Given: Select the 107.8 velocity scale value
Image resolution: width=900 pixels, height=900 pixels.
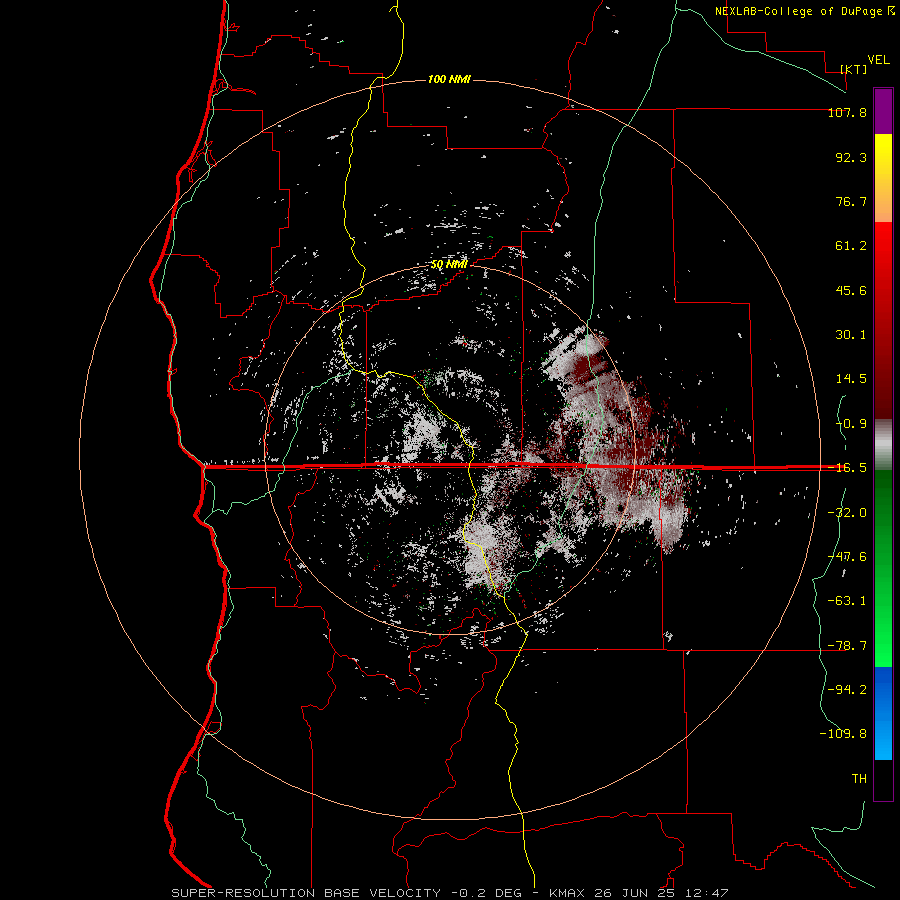Looking at the screenshot, I should tap(847, 112).
